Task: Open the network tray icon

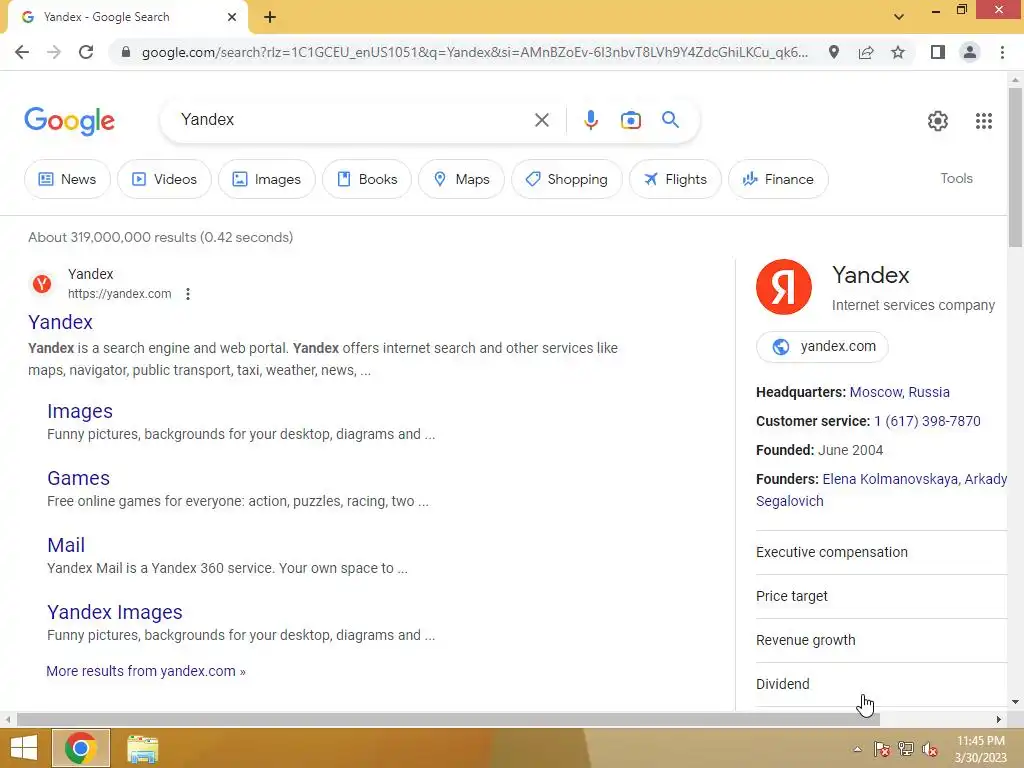Action: [906, 749]
